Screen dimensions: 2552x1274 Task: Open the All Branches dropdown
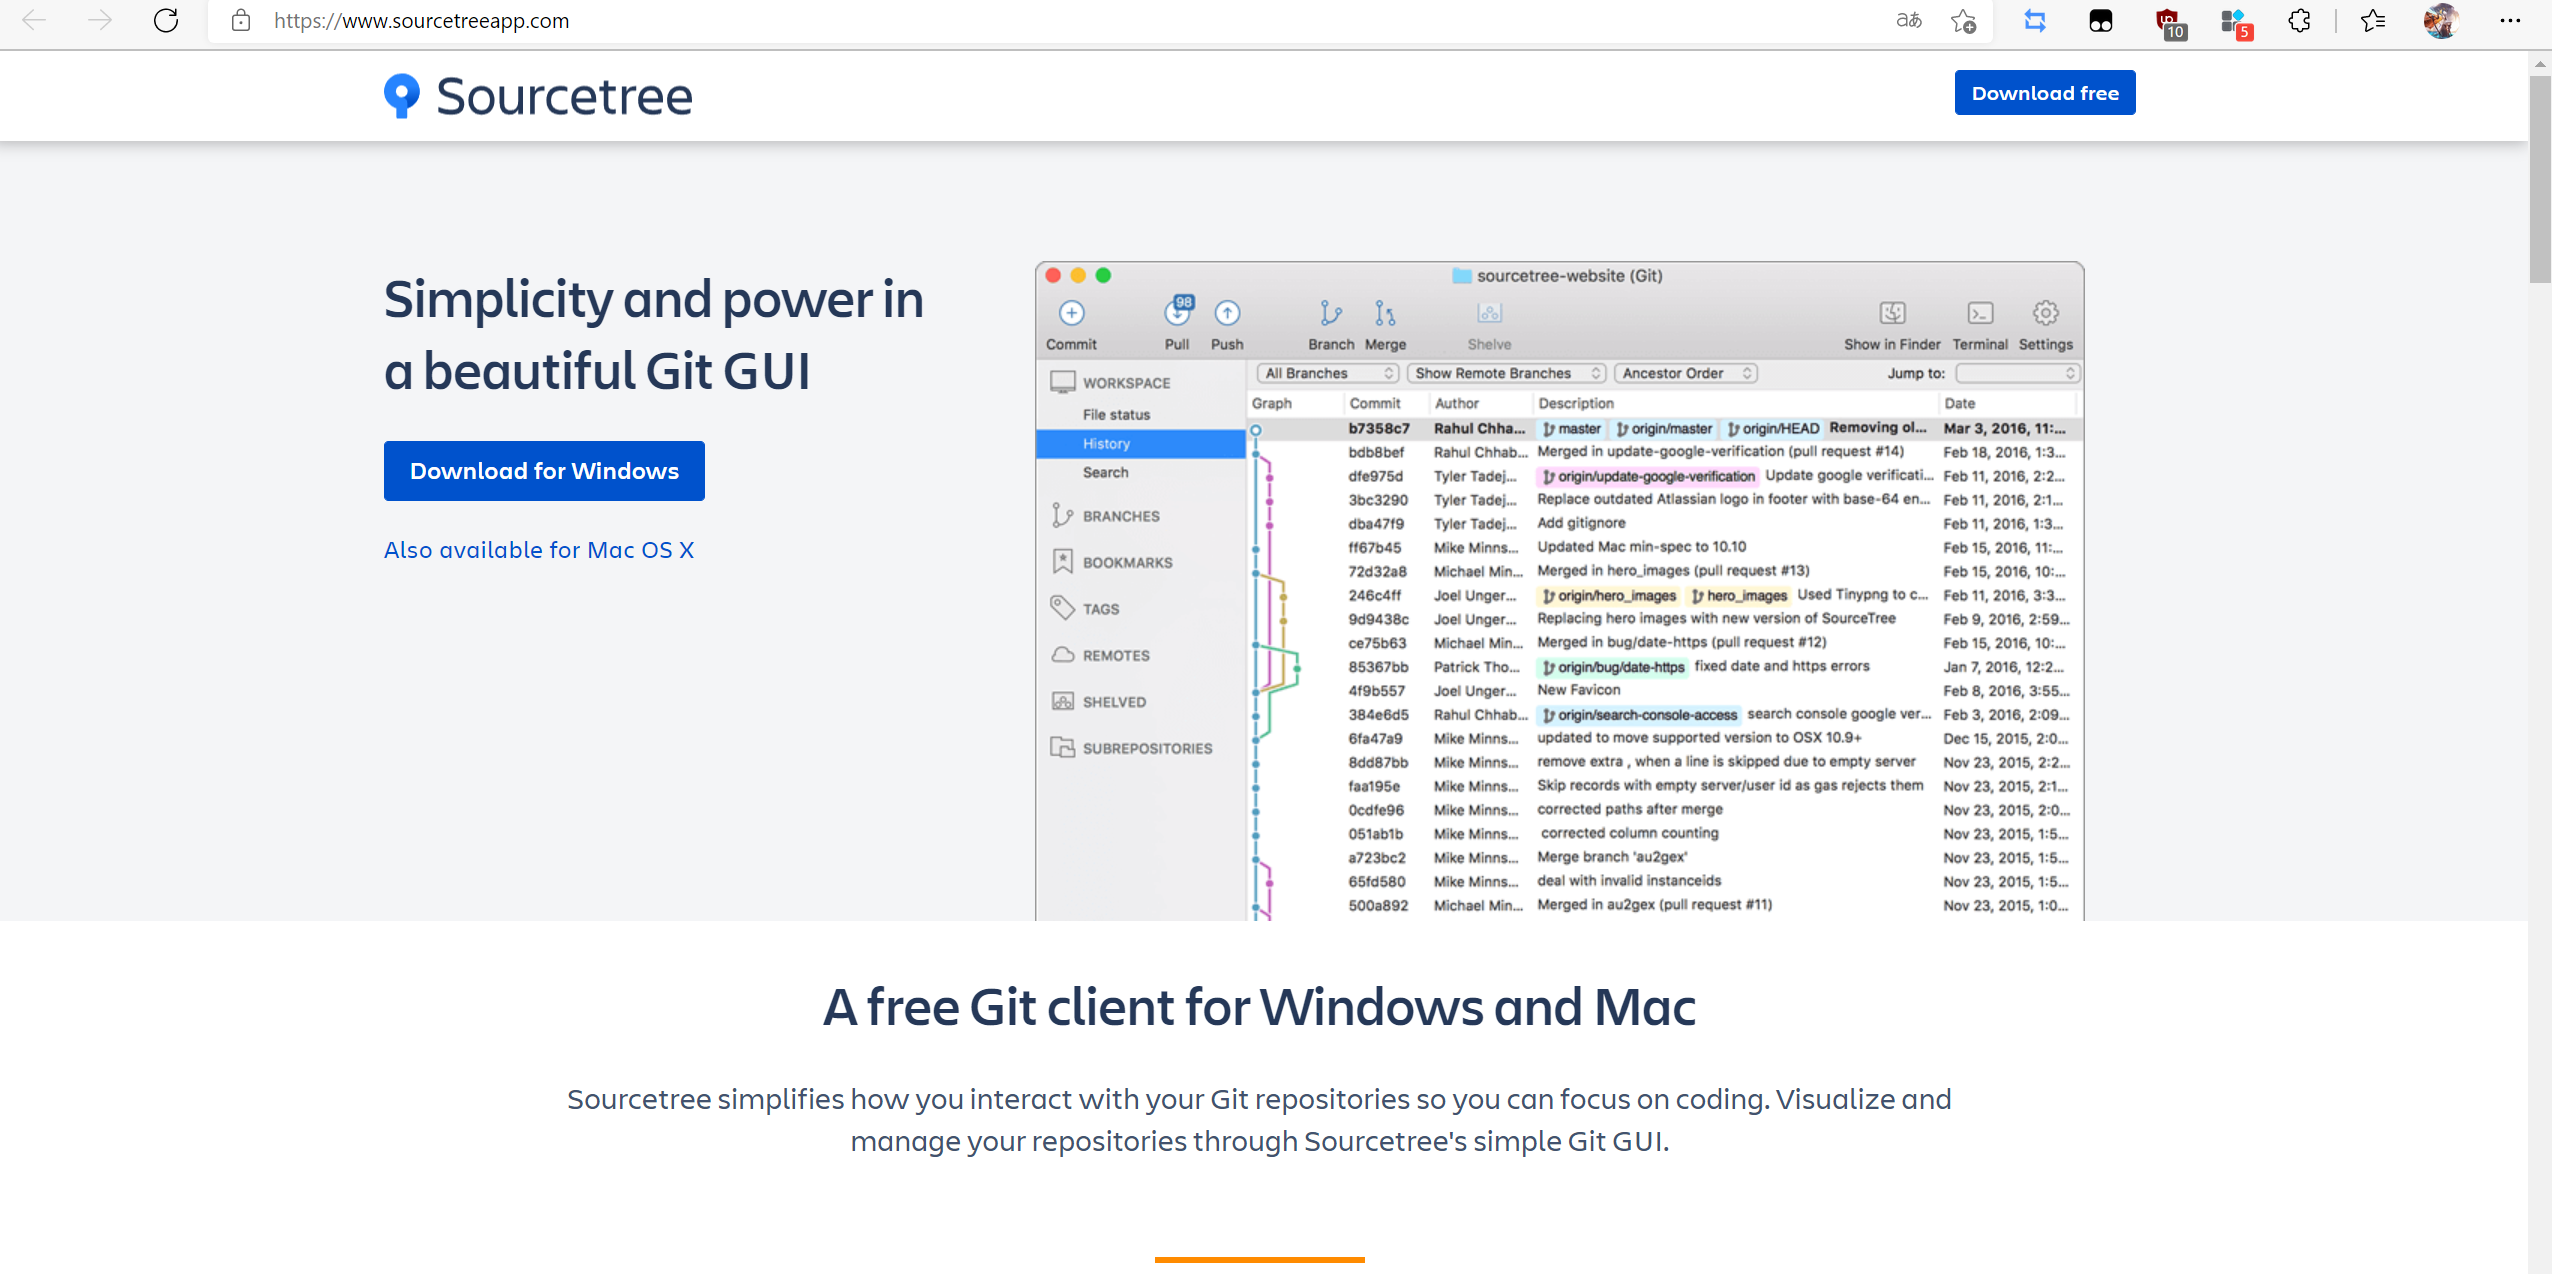(x=1328, y=373)
